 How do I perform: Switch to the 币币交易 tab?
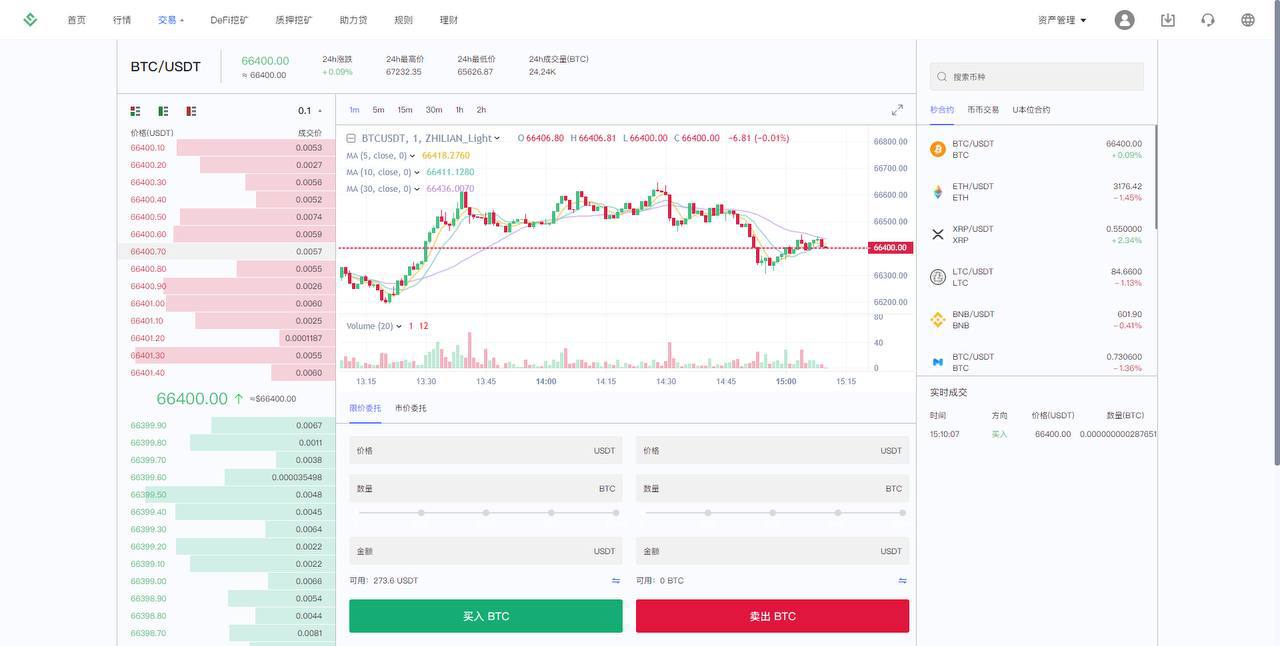(x=983, y=107)
